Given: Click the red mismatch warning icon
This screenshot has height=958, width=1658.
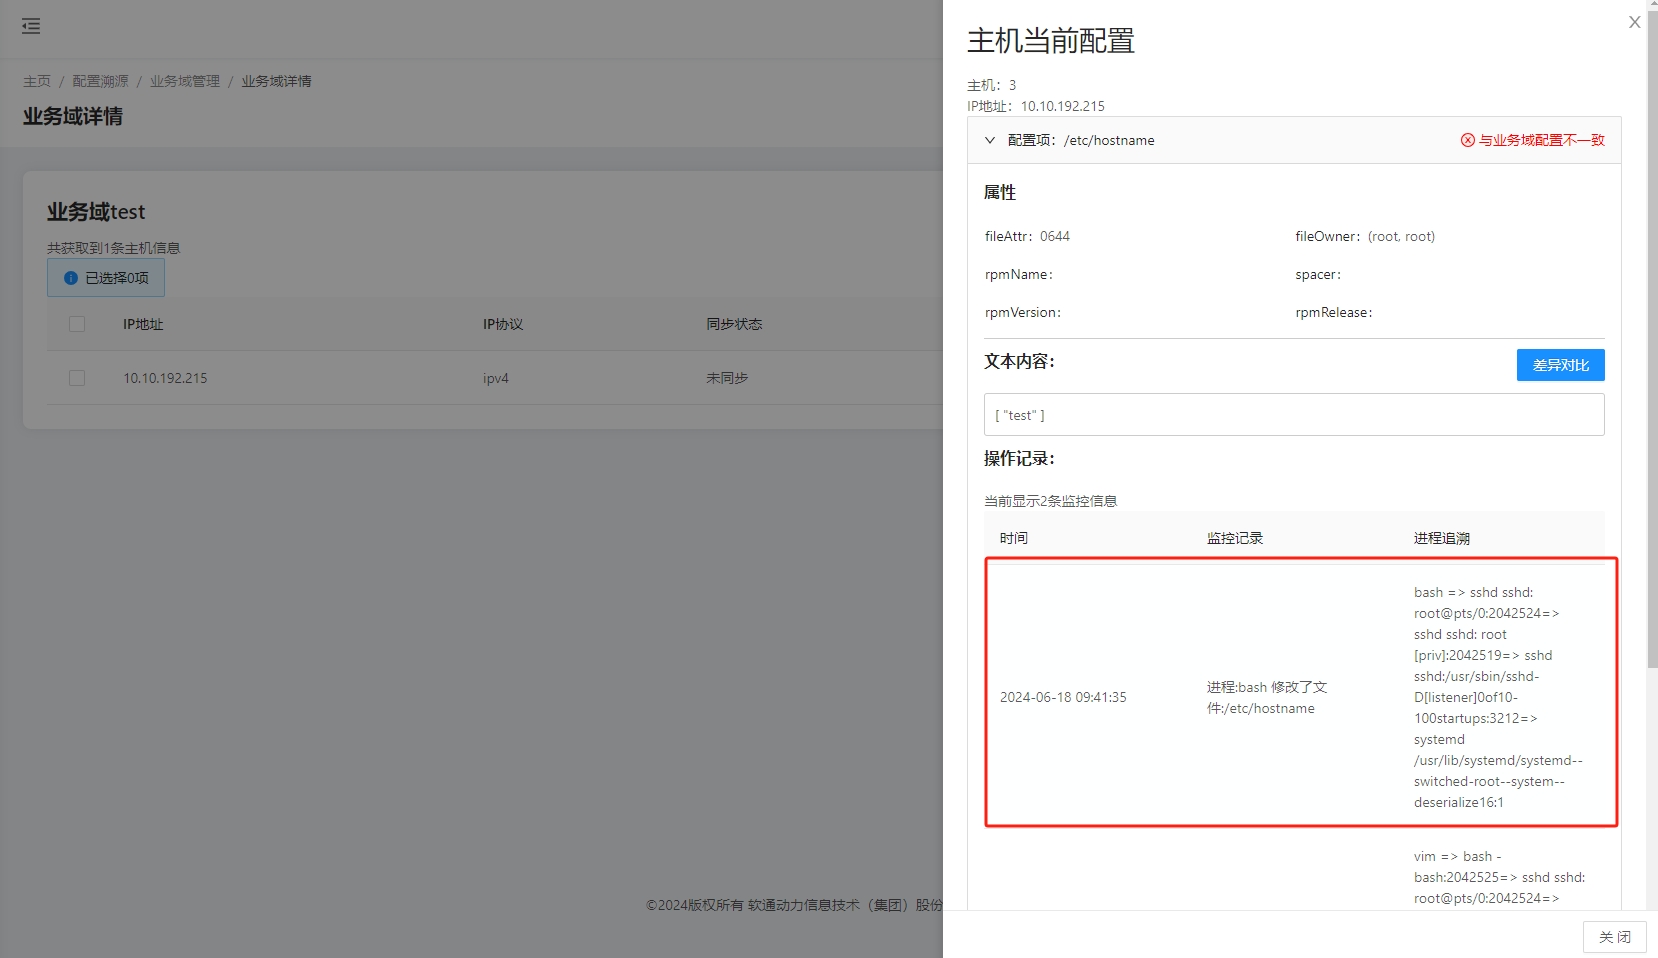Looking at the screenshot, I should tap(1467, 140).
